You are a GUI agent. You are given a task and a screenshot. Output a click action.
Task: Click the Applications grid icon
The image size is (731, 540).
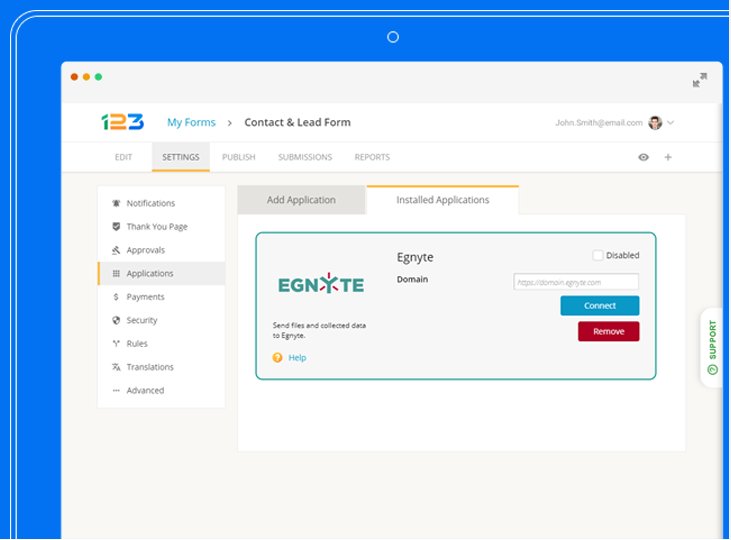[116, 273]
